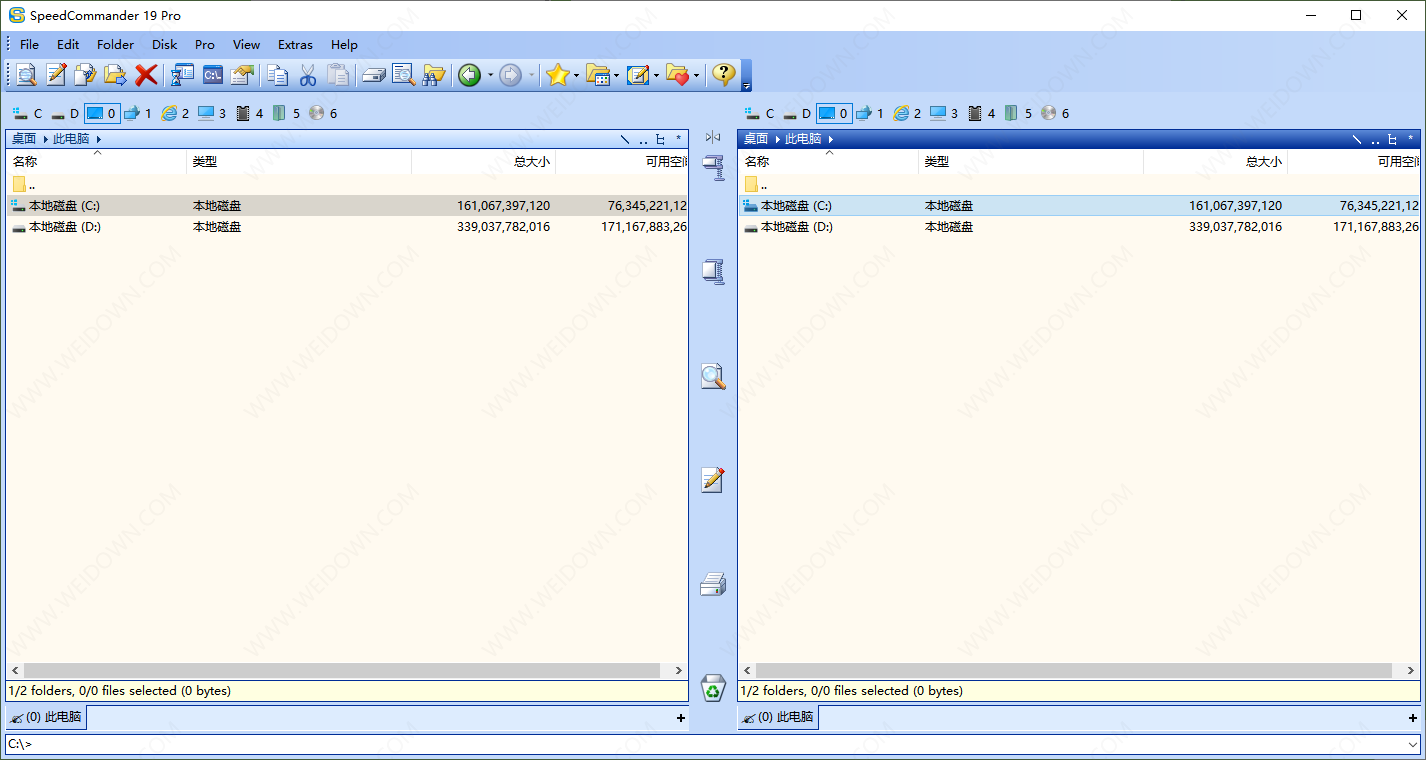The width and height of the screenshot is (1426, 760).
Task: Click the clipboard paste icon
Action: click(x=338, y=75)
